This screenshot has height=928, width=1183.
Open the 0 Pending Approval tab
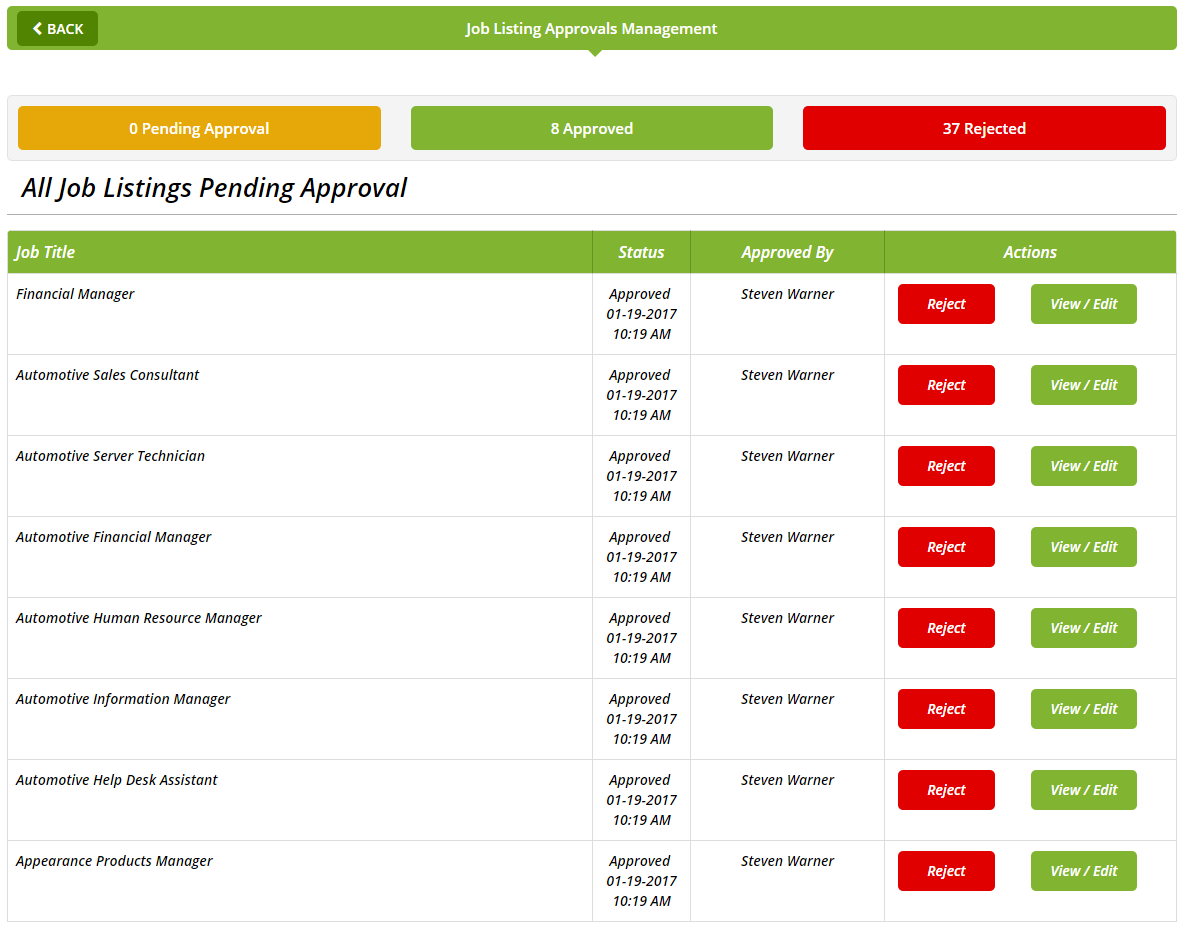click(x=199, y=128)
